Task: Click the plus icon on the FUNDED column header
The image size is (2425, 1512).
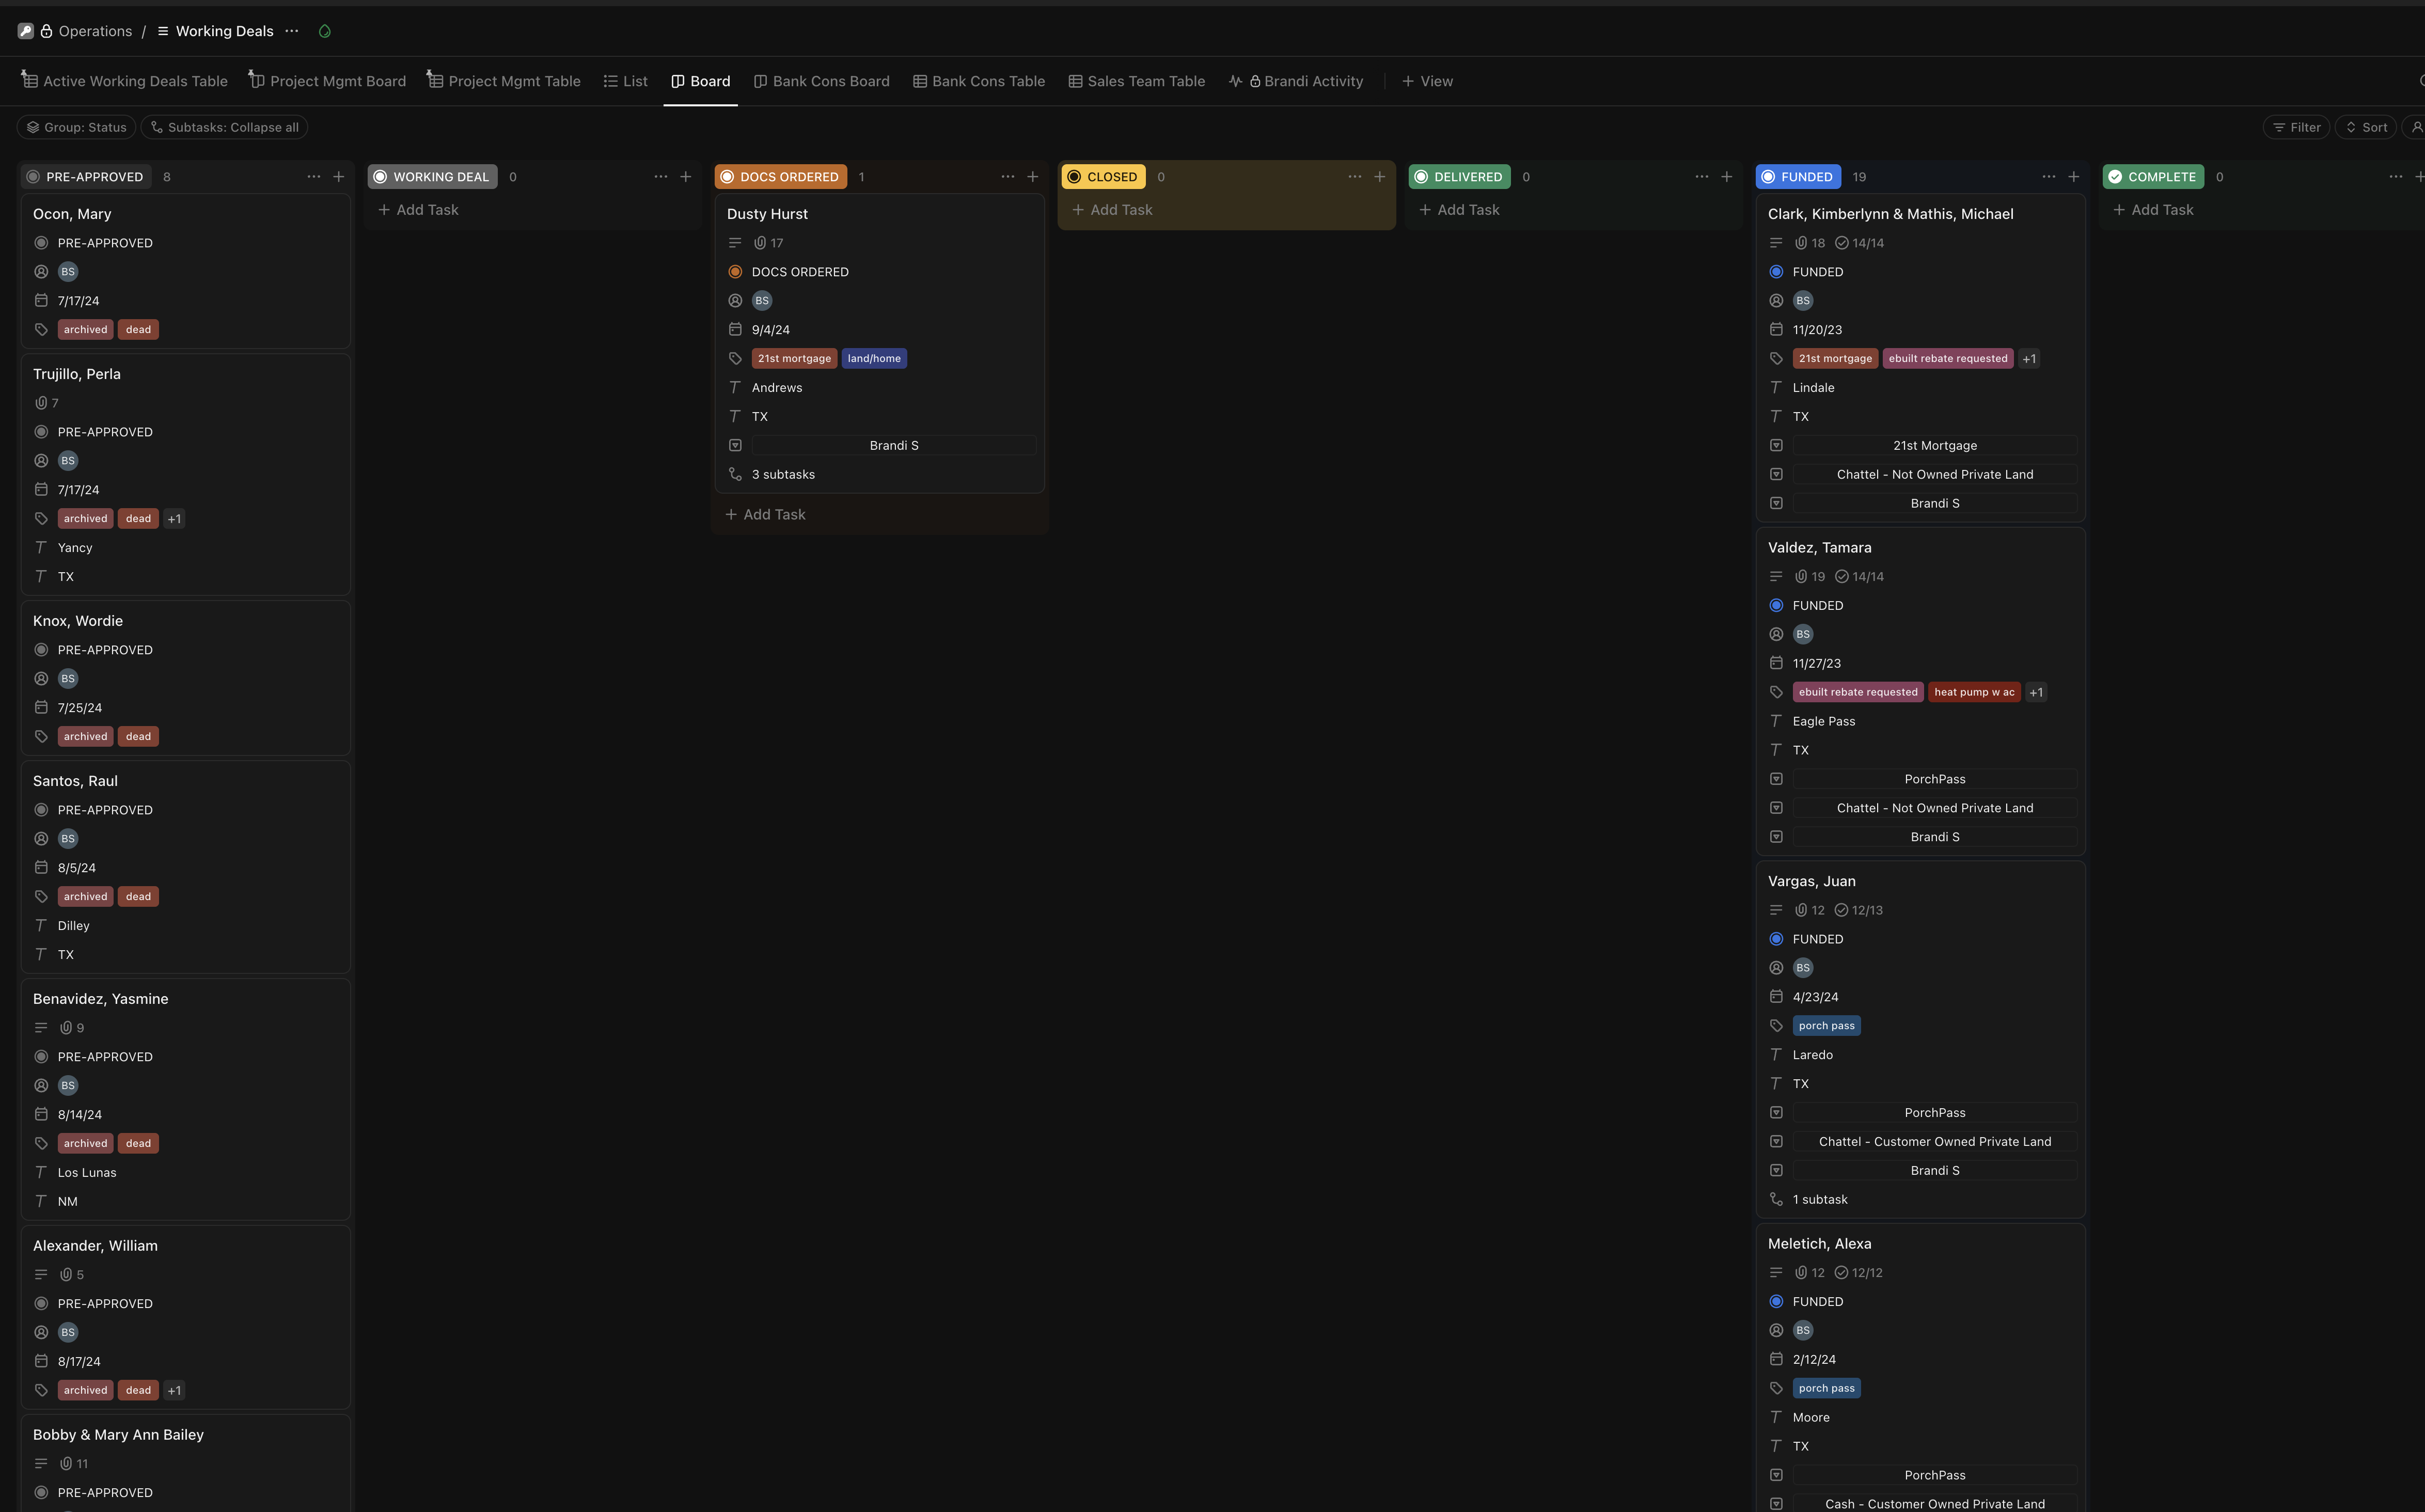Action: (x=2073, y=176)
